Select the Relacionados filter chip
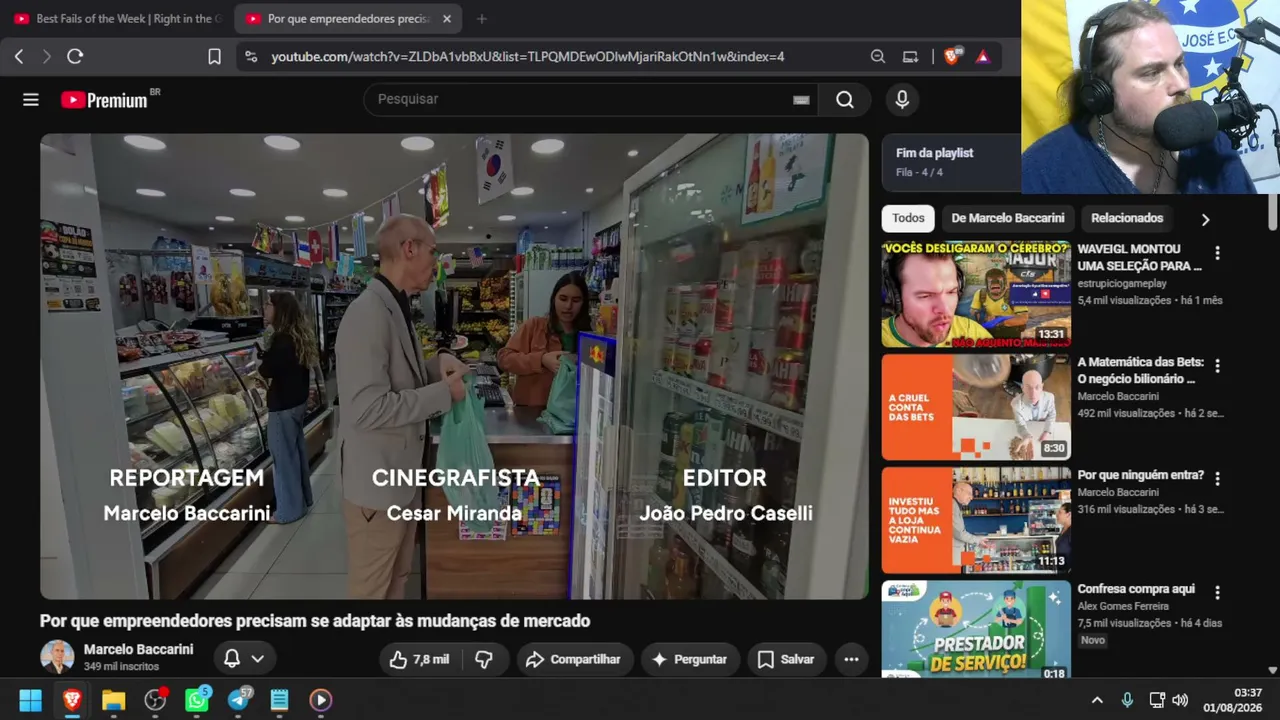 point(1127,218)
